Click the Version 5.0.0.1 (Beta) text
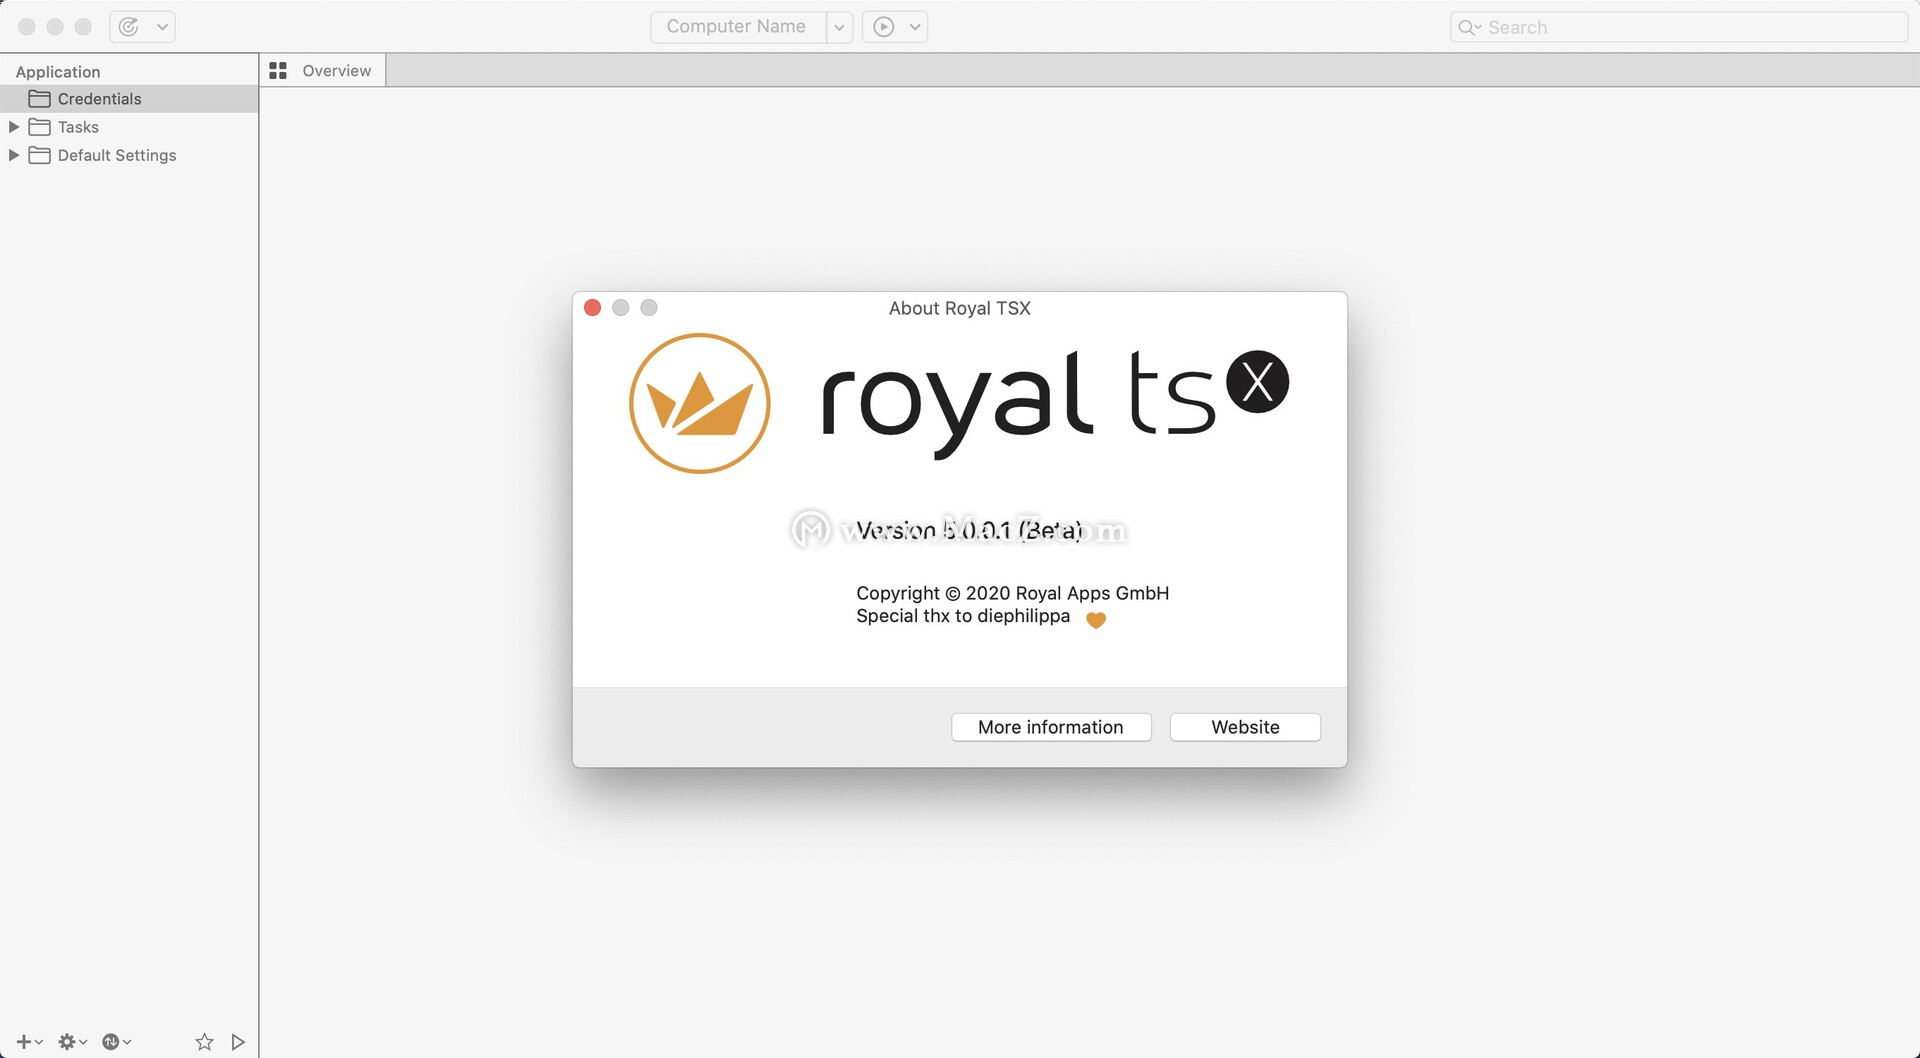Screen dimensions: 1920x1058 coord(969,530)
